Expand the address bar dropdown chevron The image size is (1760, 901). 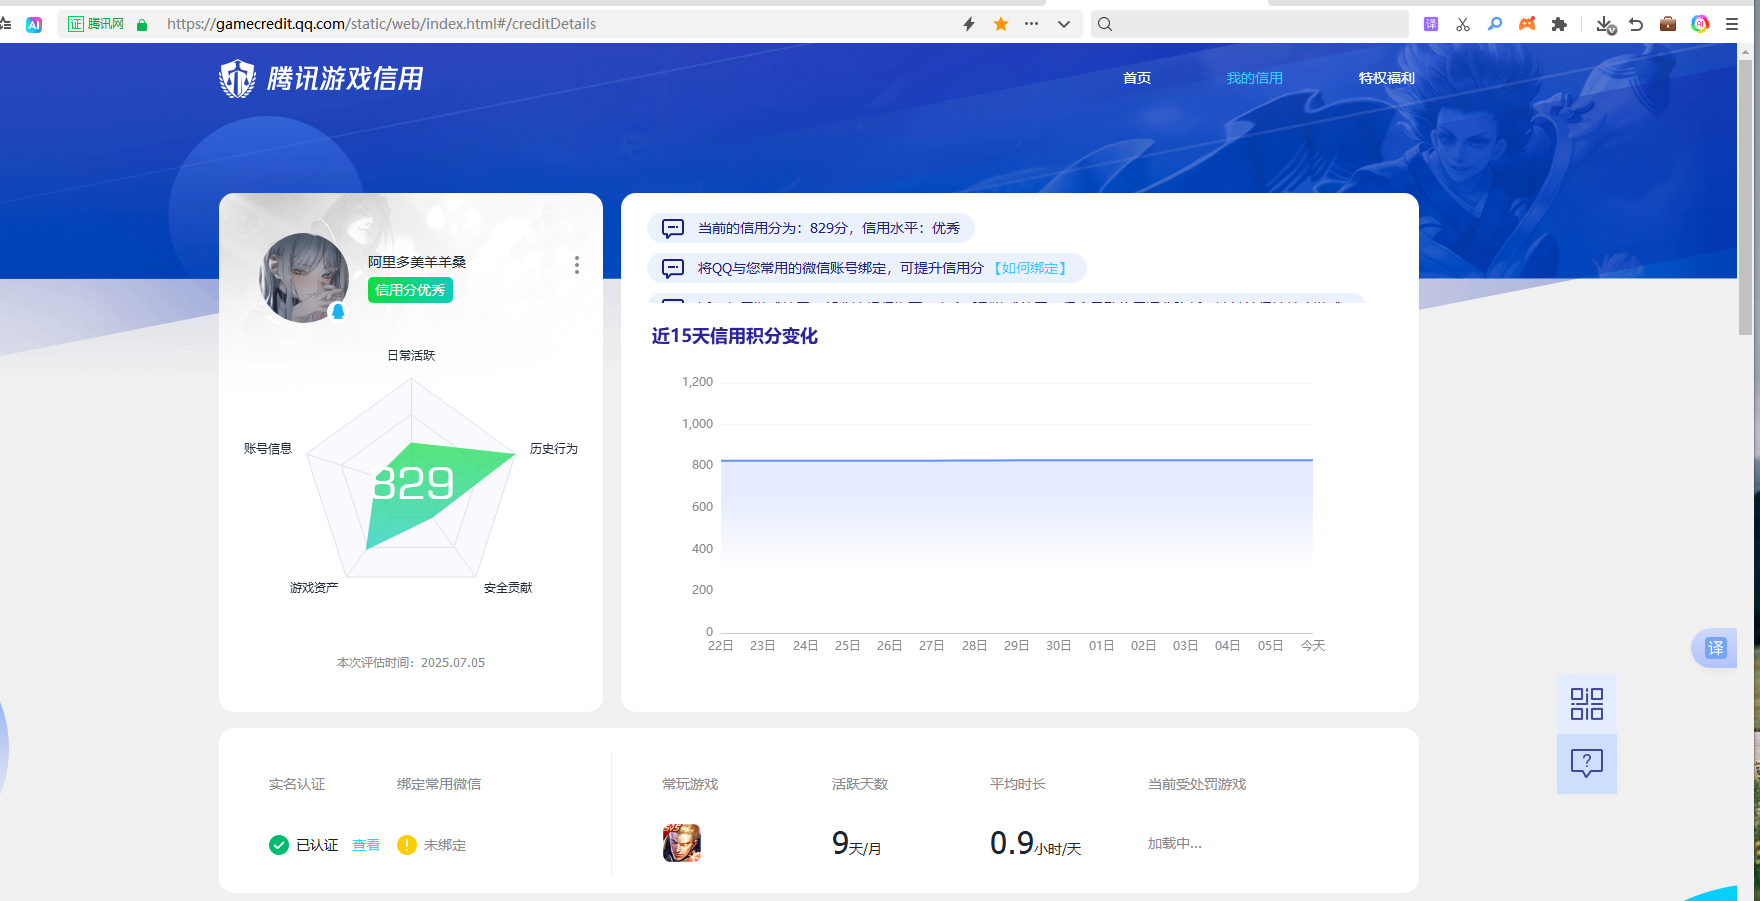coord(1064,24)
